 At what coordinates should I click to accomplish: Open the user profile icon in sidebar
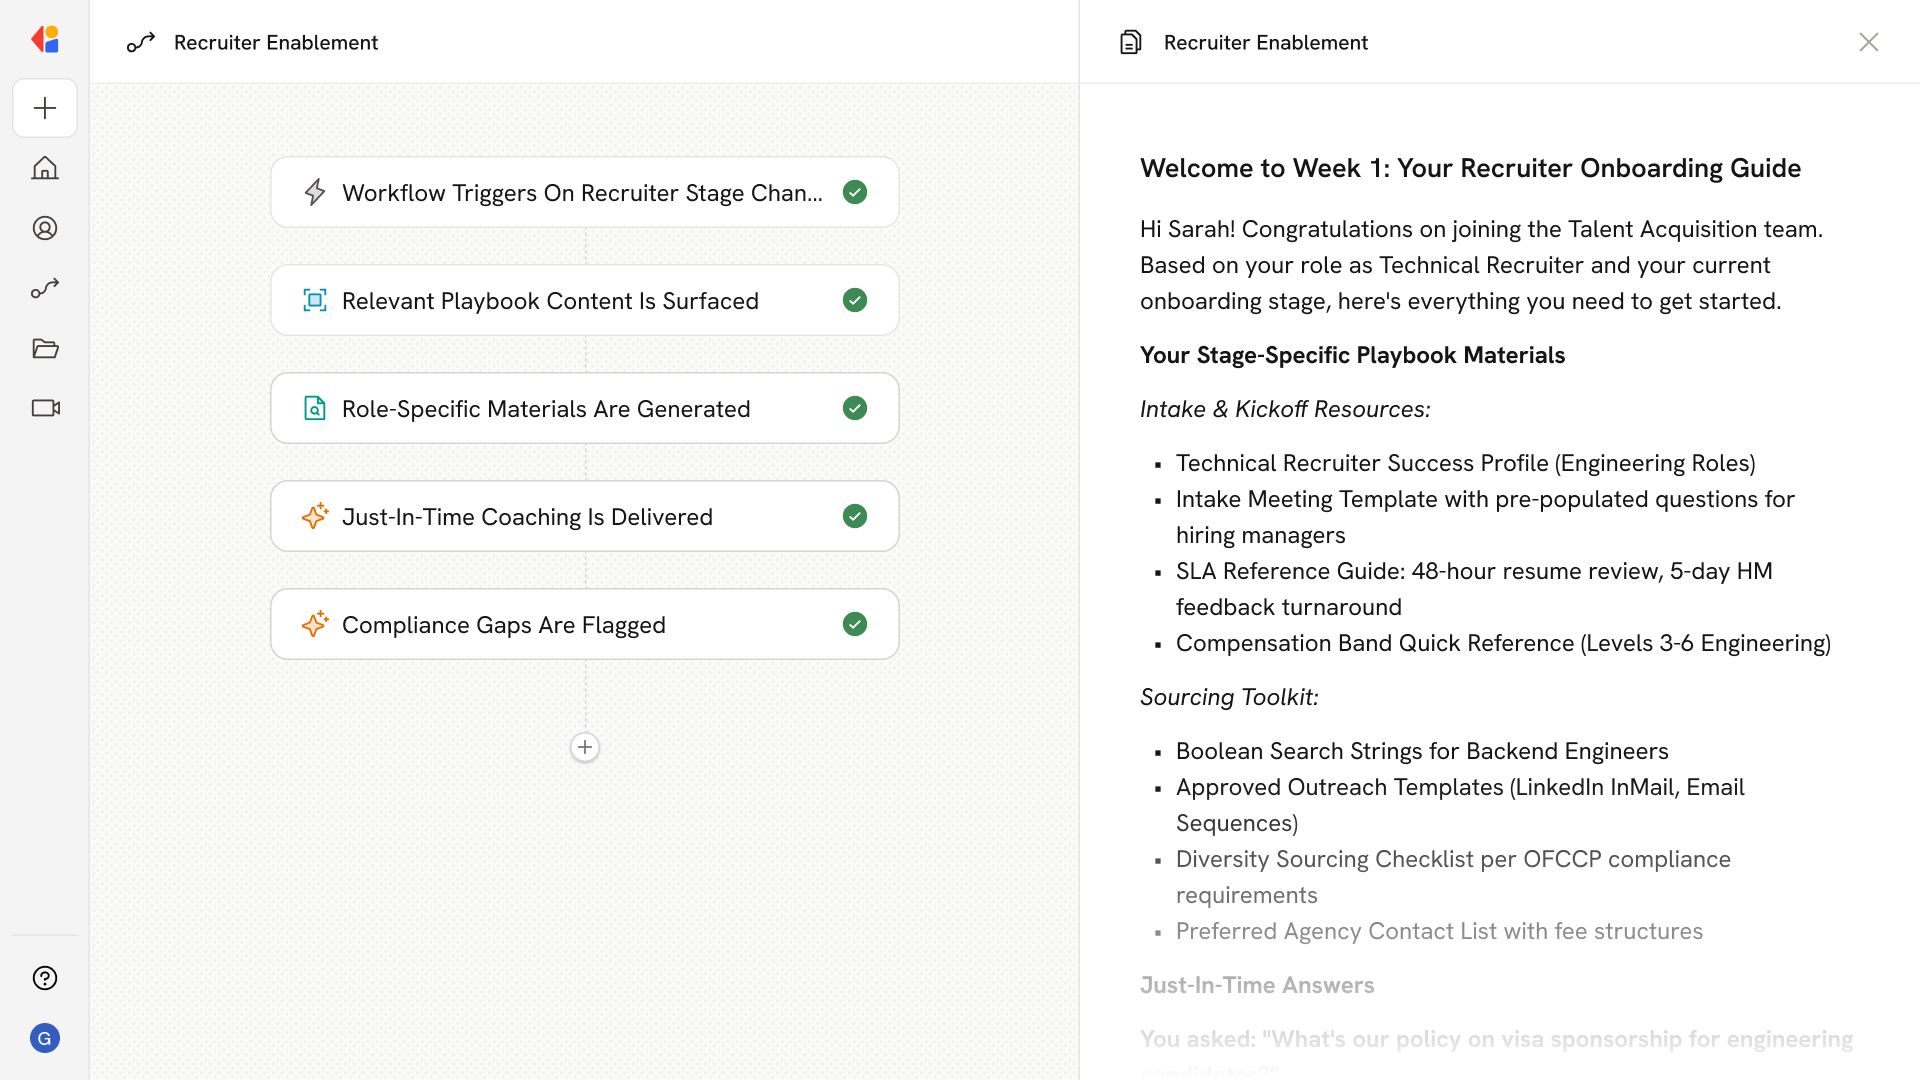(x=45, y=228)
